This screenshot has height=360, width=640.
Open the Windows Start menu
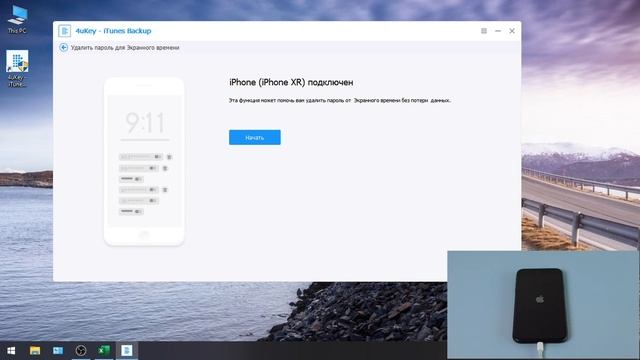[x=11, y=351]
